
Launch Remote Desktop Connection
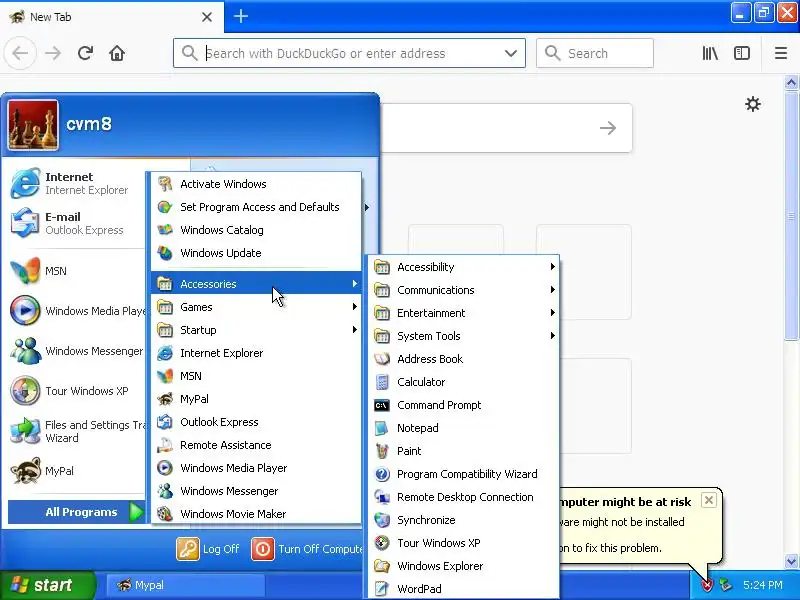pos(463,496)
